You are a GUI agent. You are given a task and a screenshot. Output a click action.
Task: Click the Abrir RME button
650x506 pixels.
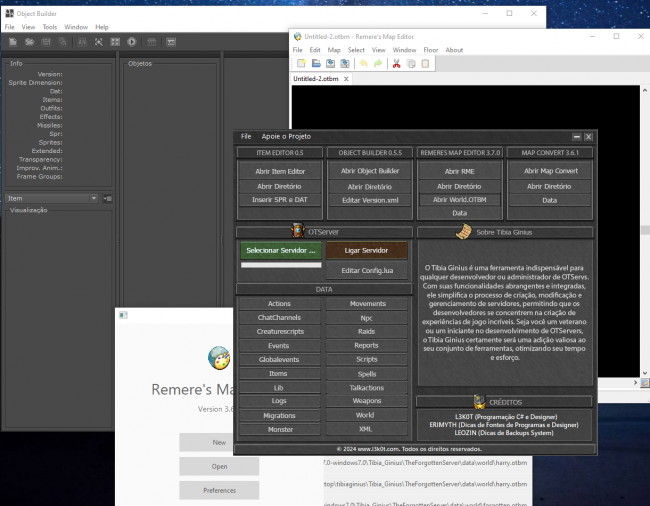coord(460,171)
